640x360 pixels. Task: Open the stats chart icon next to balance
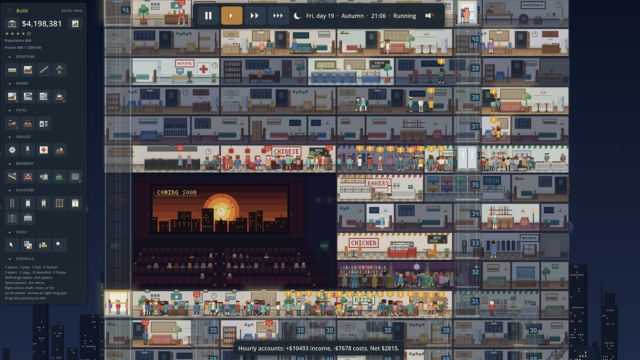pyautogui.click(x=75, y=24)
